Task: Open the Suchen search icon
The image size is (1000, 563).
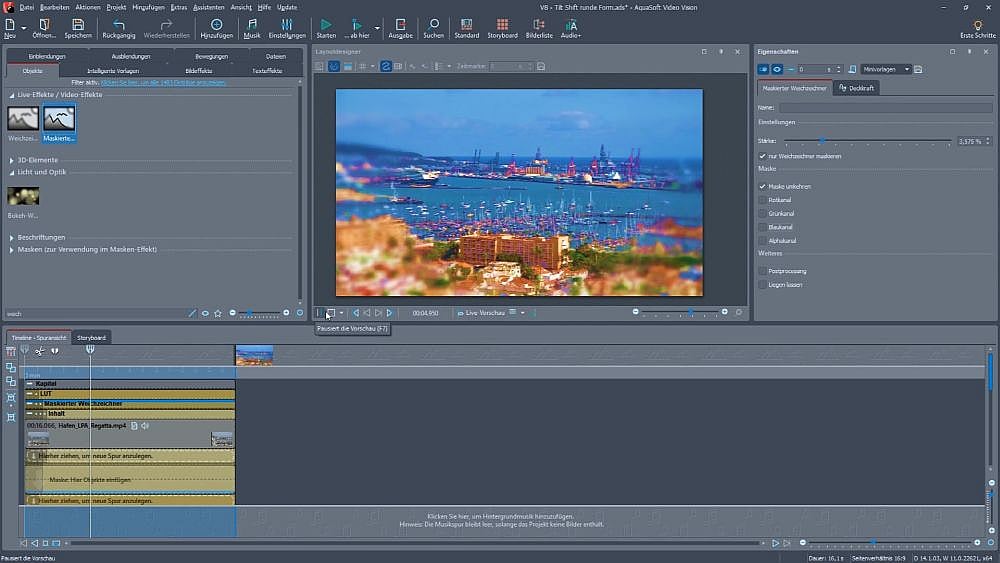Action: [433, 23]
